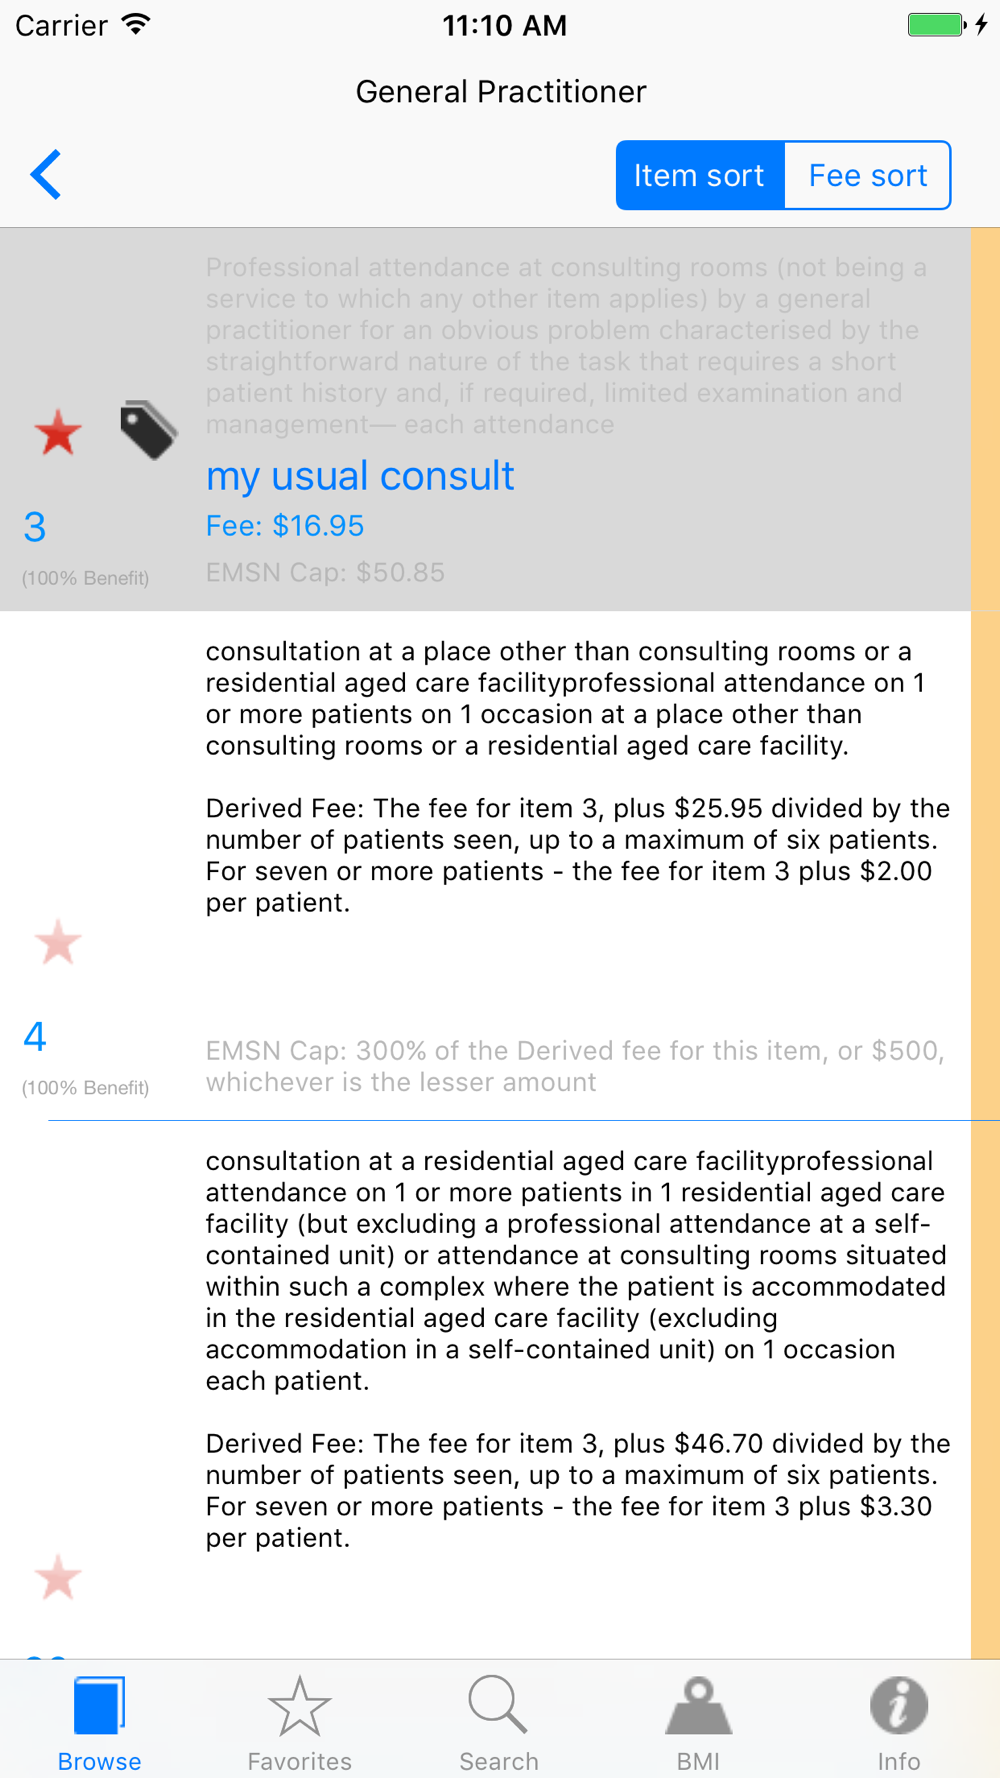Viewport: 1000px width, 1778px height.
Task: Tap star for residential aged care item
Action: (x=57, y=1578)
